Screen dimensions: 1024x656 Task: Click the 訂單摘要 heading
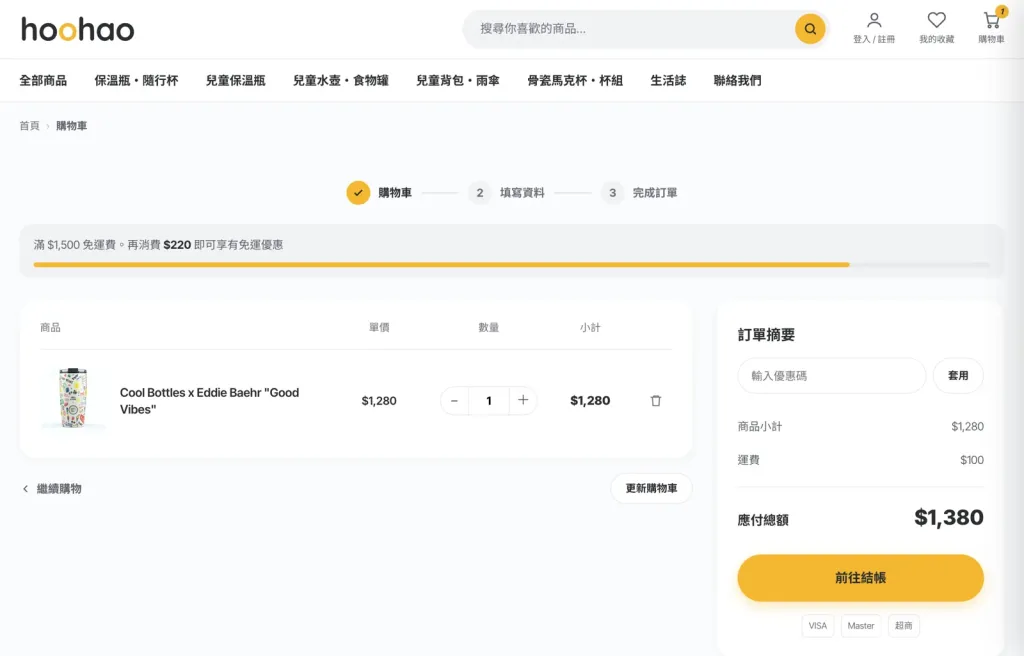click(x=766, y=335)
